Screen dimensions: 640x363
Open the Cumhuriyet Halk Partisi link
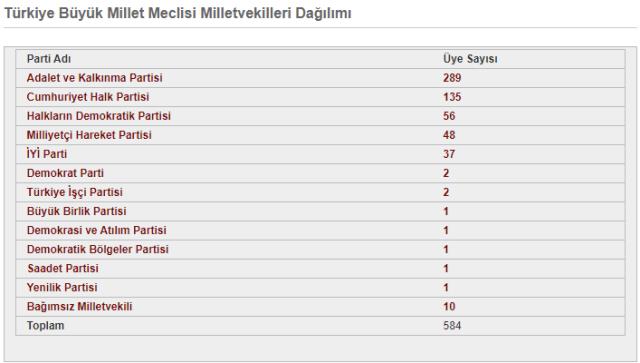[88, 97]
